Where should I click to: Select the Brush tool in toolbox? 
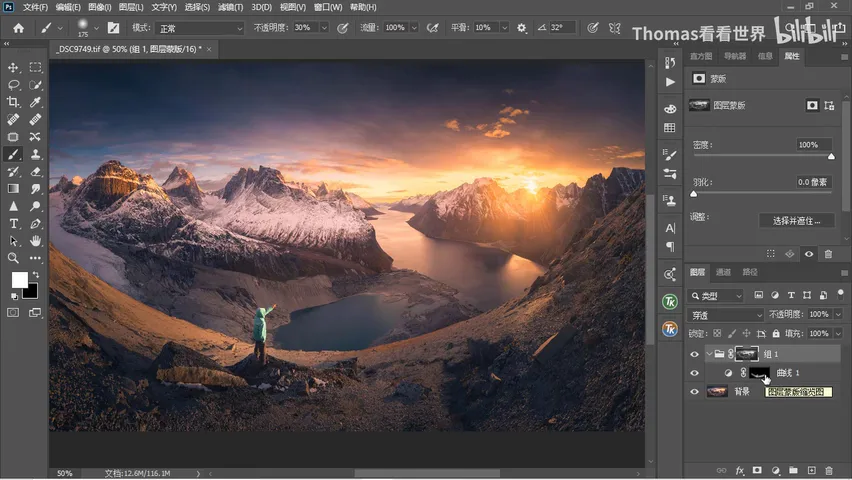coord(13,154)
